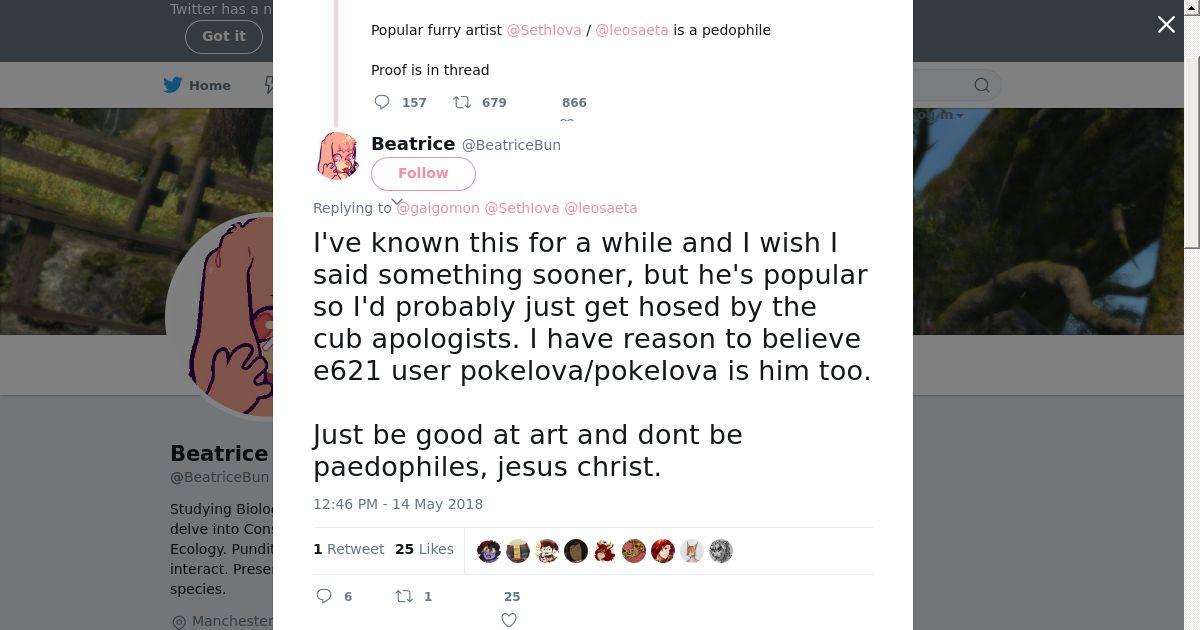Viewport: 1200px width, 630px height.
Task: Open Beatrice's profile picture in tweet header
Action: pos(338,156)
